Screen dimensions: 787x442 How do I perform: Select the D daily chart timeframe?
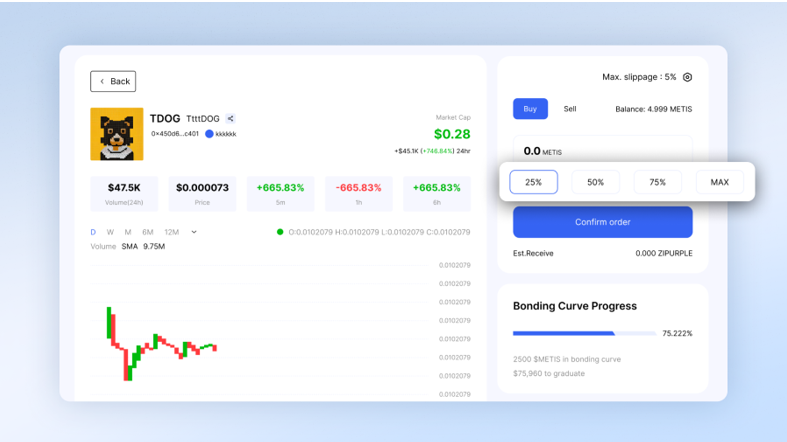pos(94,232)
